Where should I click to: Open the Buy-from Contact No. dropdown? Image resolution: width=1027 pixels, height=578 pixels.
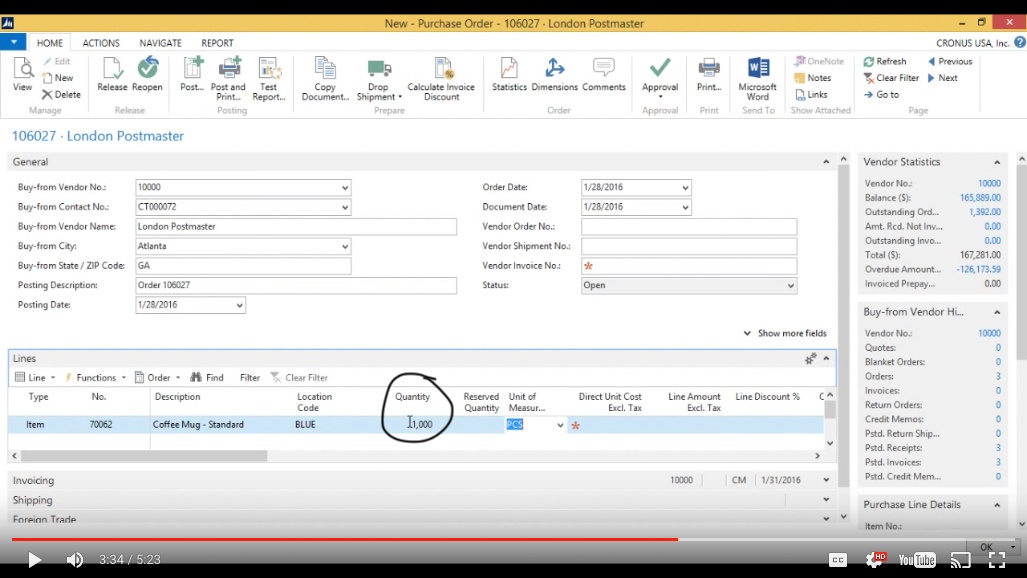click(x=345, y=207)
